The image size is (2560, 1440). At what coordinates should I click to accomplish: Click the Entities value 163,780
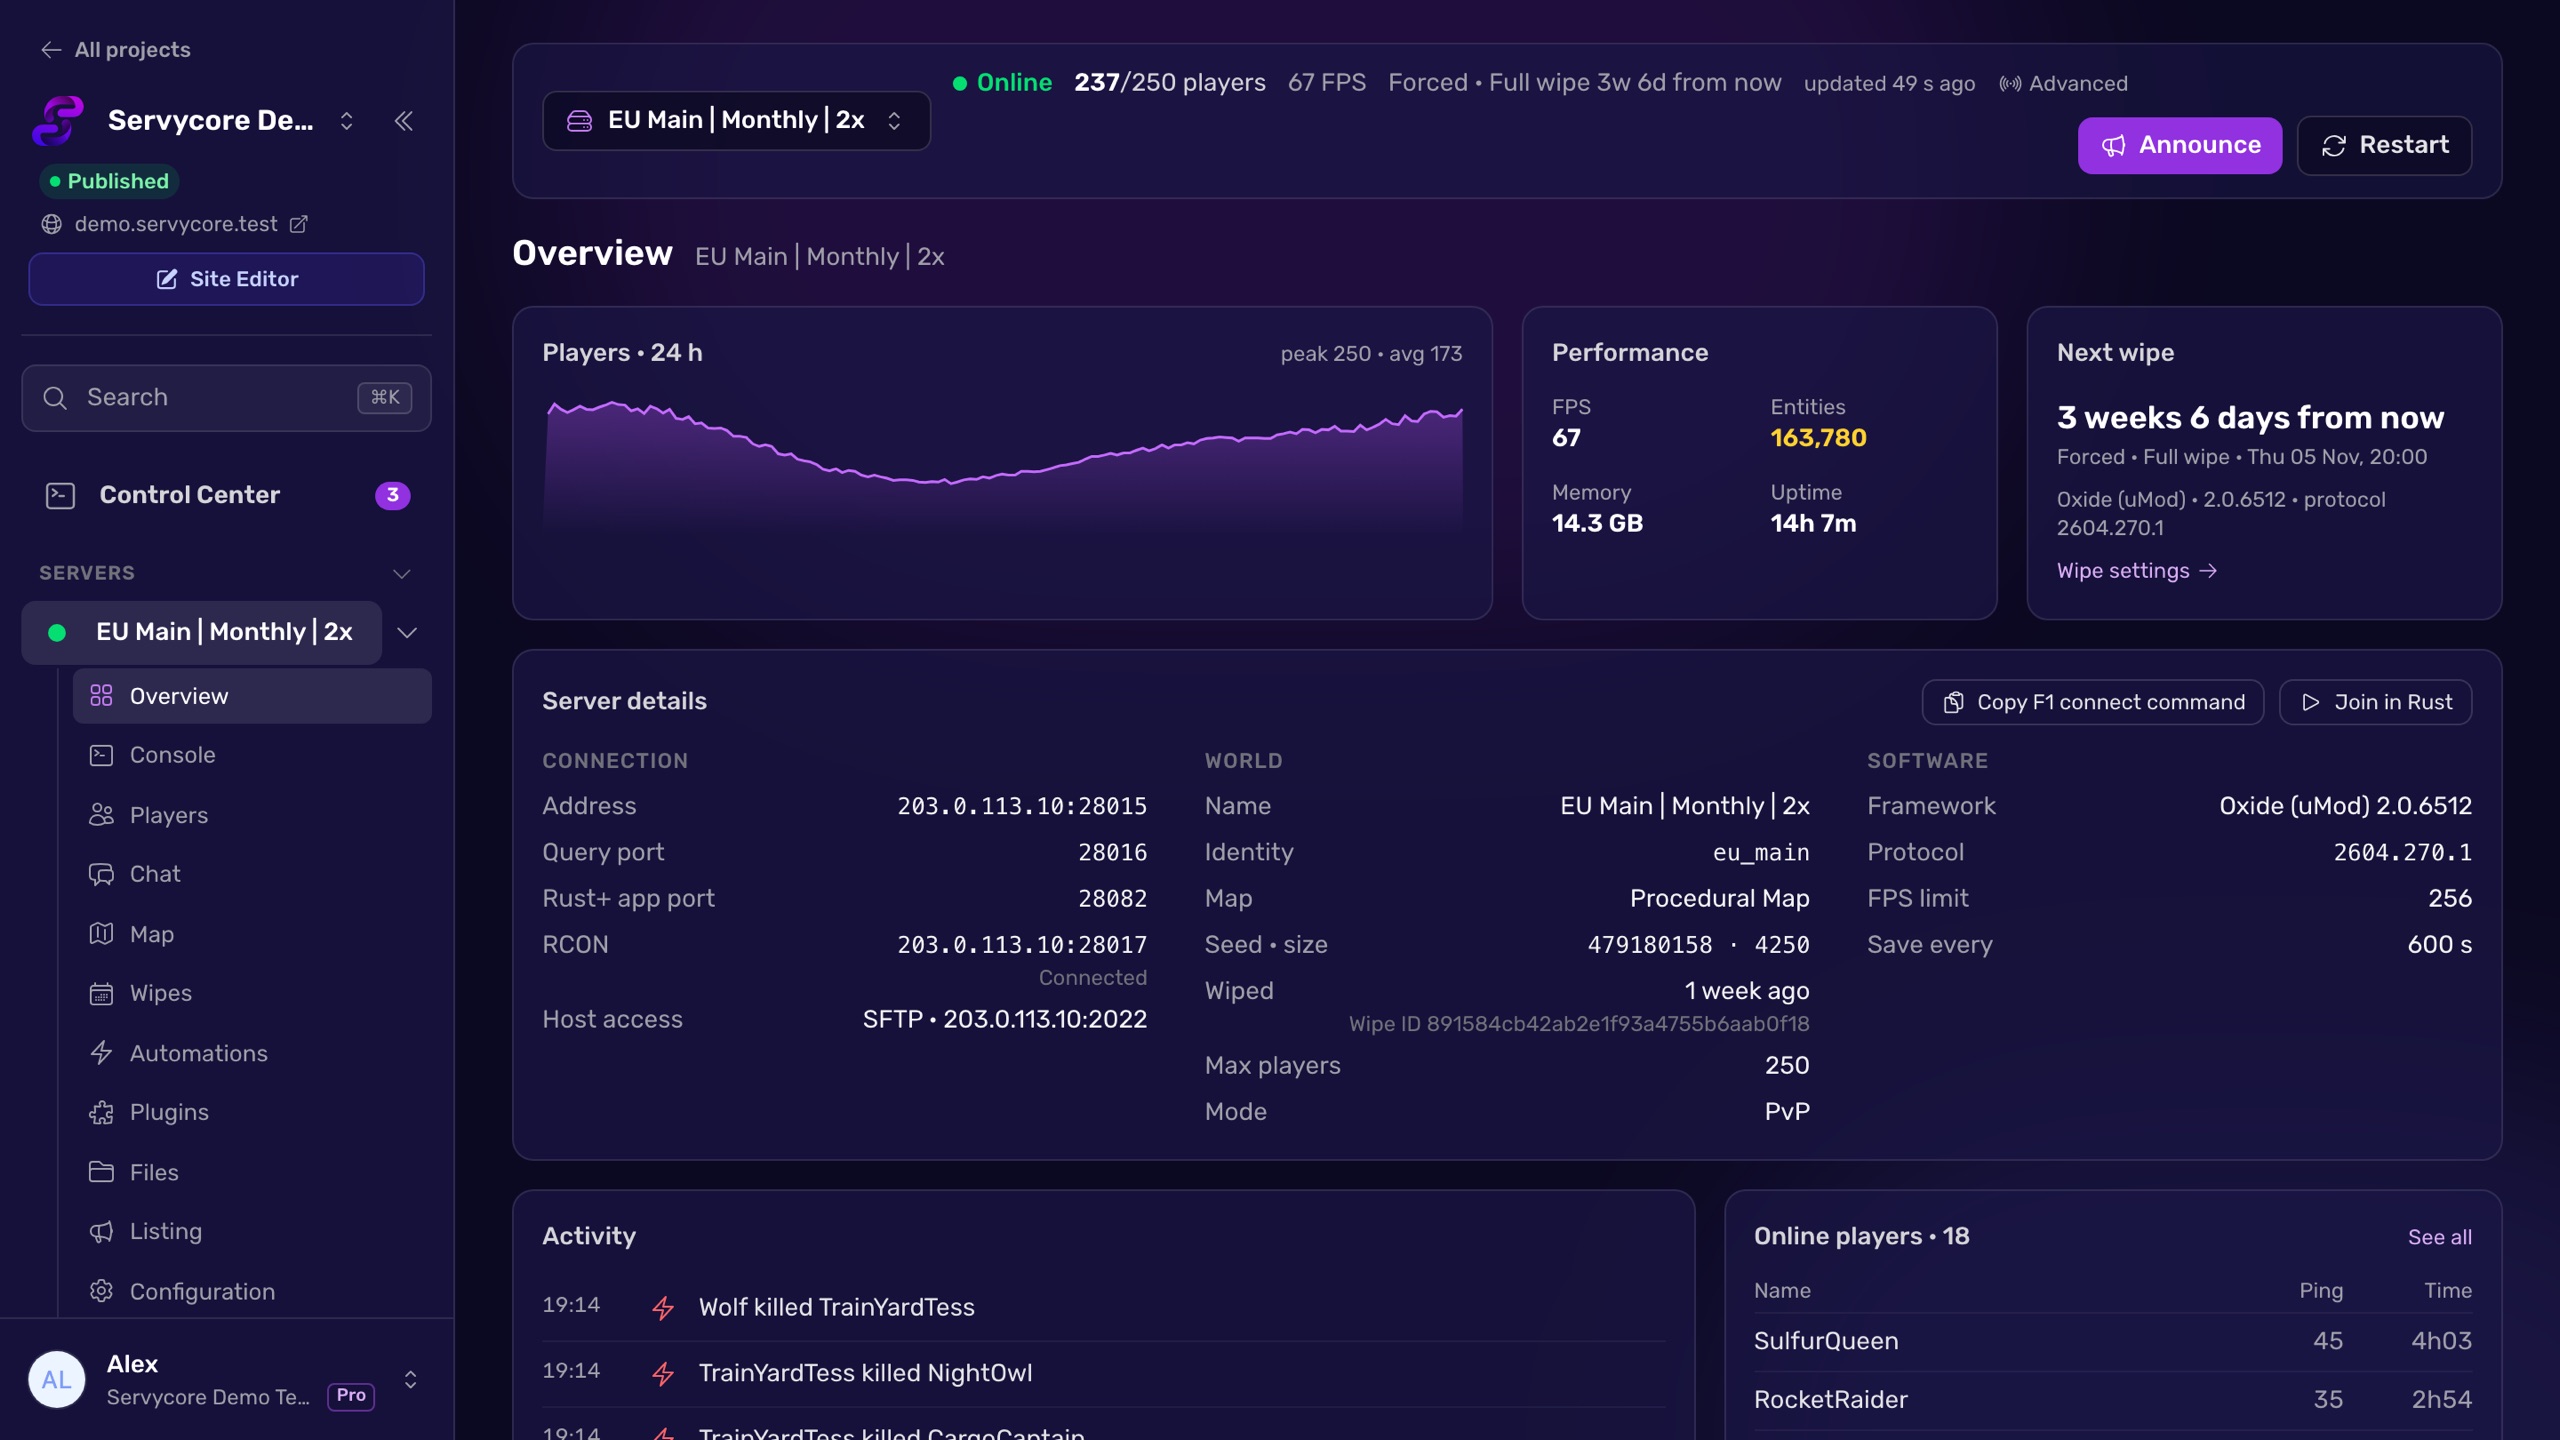click(x=1818, y=438)
